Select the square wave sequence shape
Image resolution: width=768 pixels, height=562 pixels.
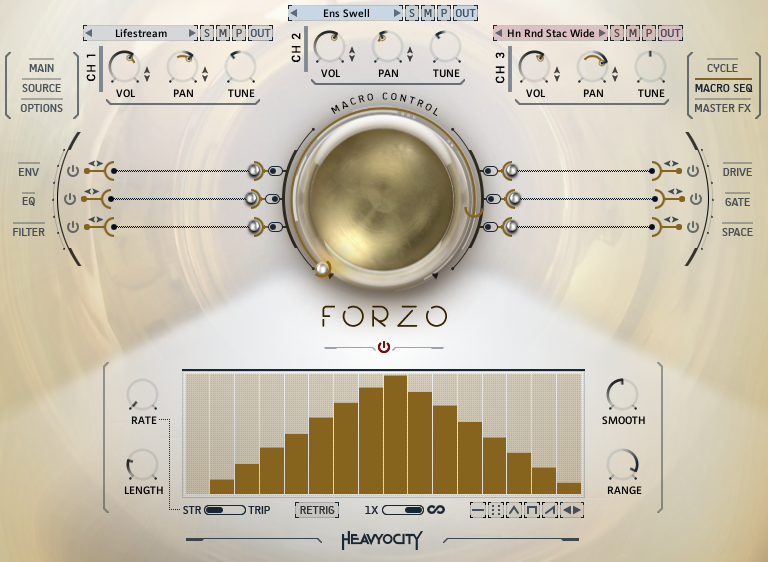531,510
